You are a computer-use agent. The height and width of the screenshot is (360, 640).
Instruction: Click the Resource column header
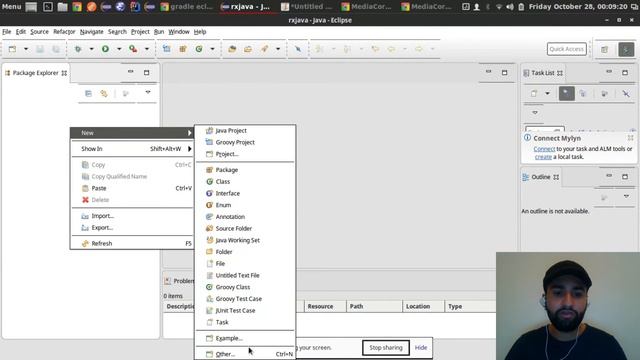[x=325, y=307]
